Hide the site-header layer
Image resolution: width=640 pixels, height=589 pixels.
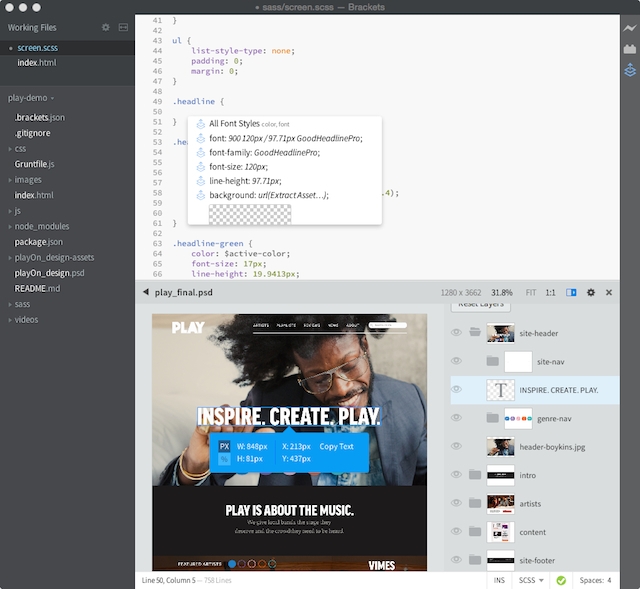tap(456, 333)
